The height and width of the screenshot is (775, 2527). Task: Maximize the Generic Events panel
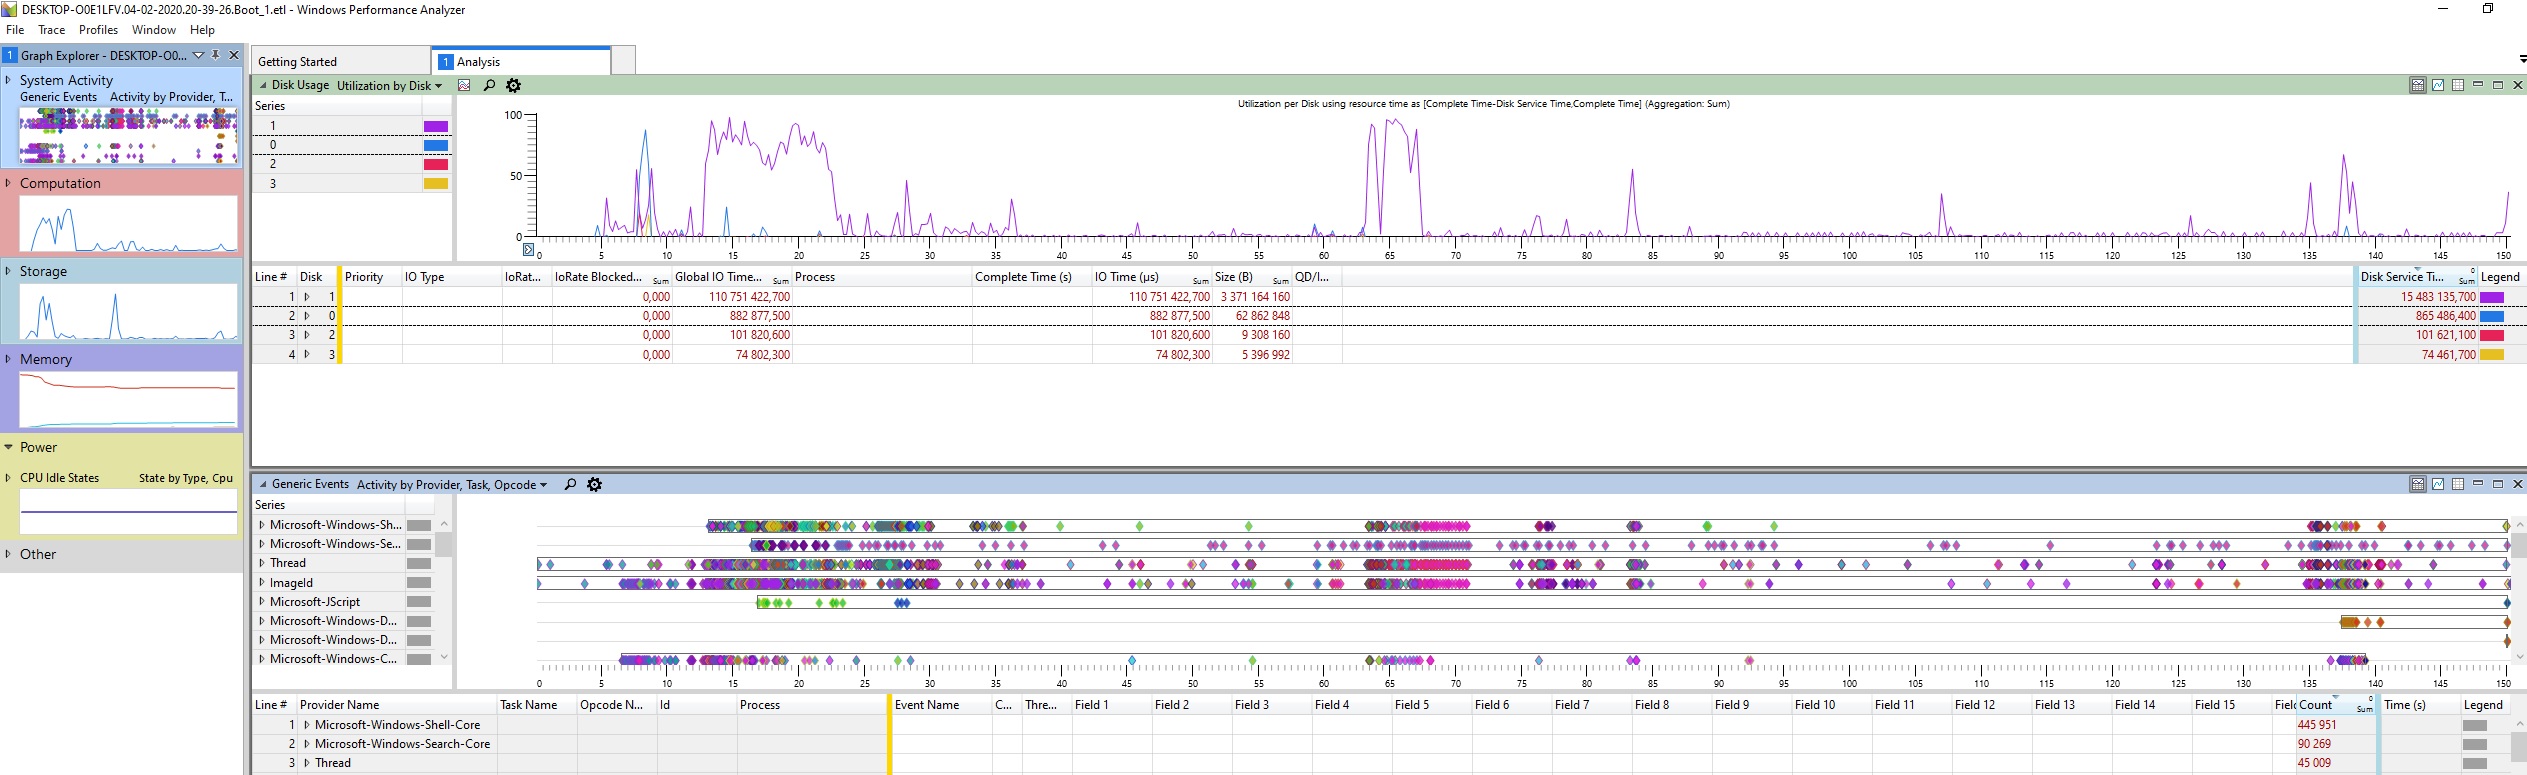(x=2498, y=484)
